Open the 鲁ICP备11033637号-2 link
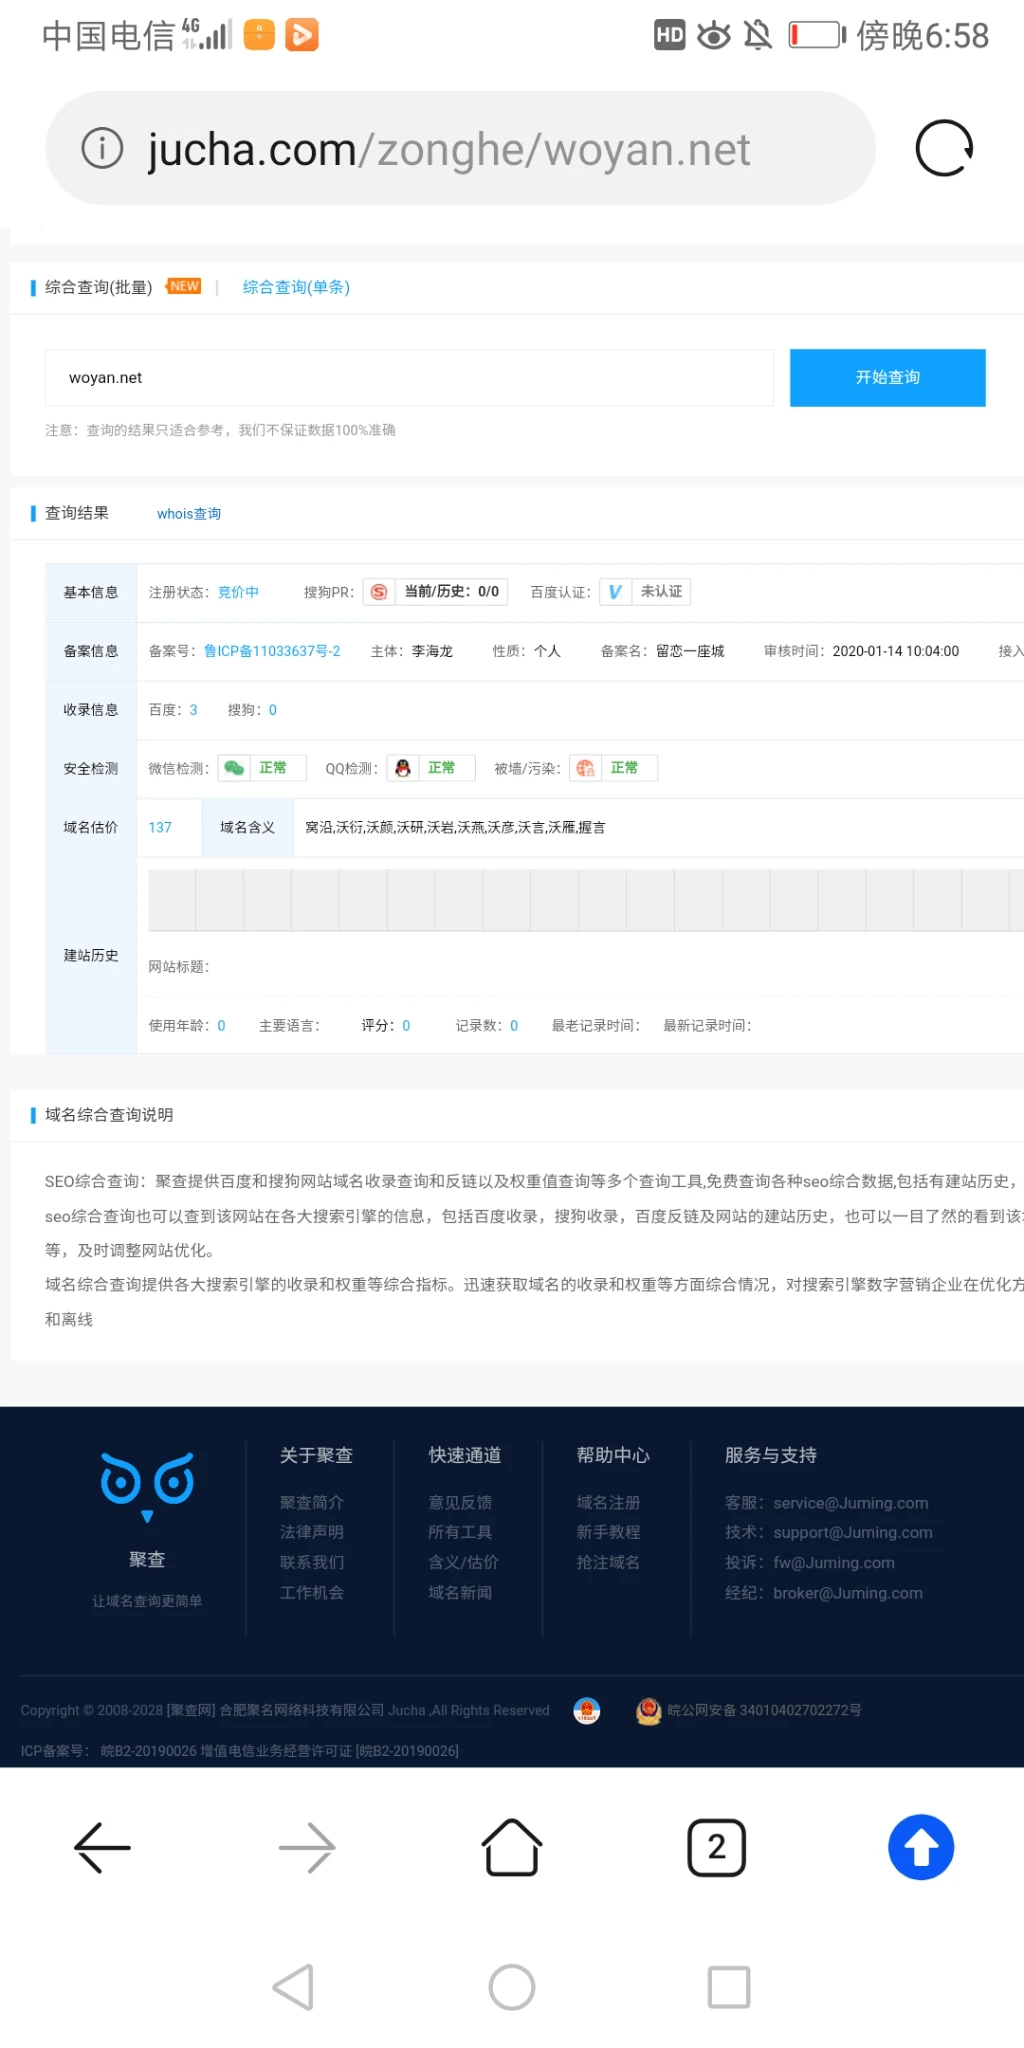1024x2048 pixels. (x=272, y=651)
